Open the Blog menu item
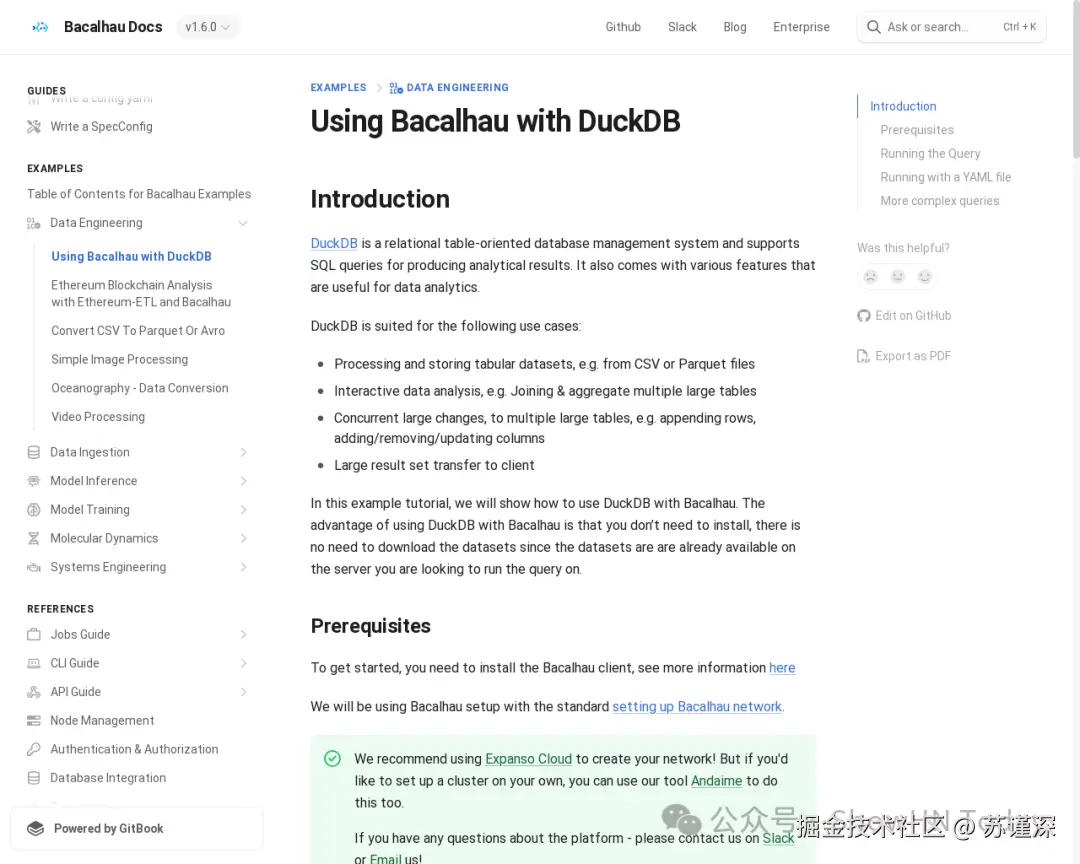Viewport: 1080px width, 864px height. (x=735, y=27)
